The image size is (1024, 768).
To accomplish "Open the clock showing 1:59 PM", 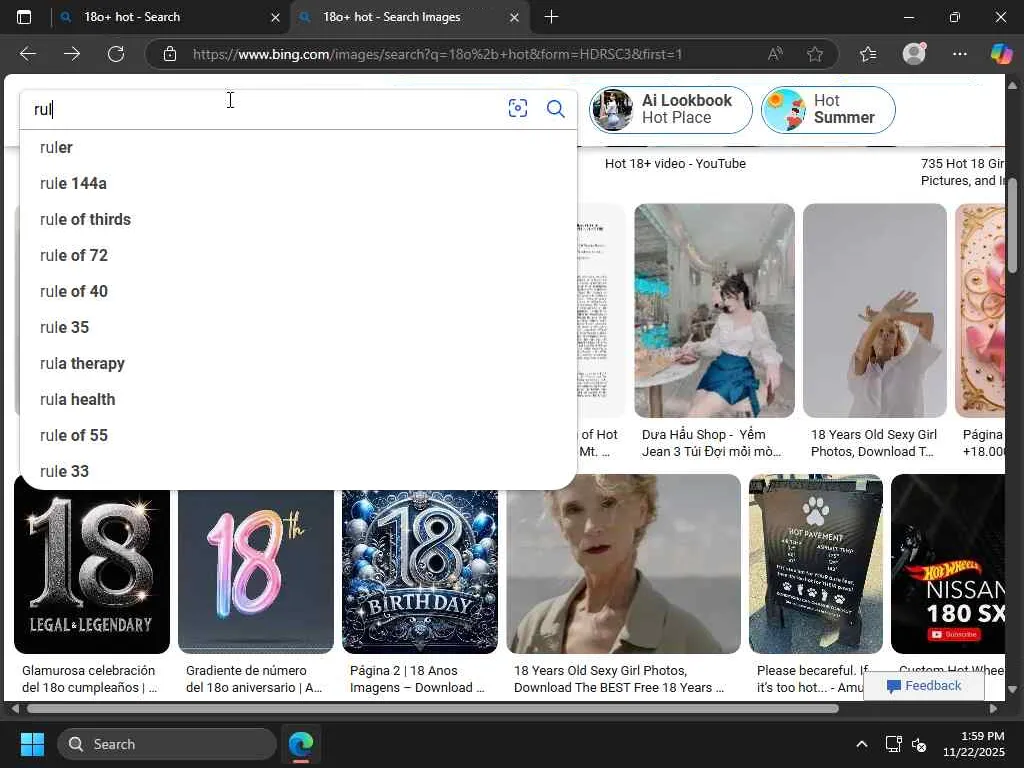I will 974,744.
